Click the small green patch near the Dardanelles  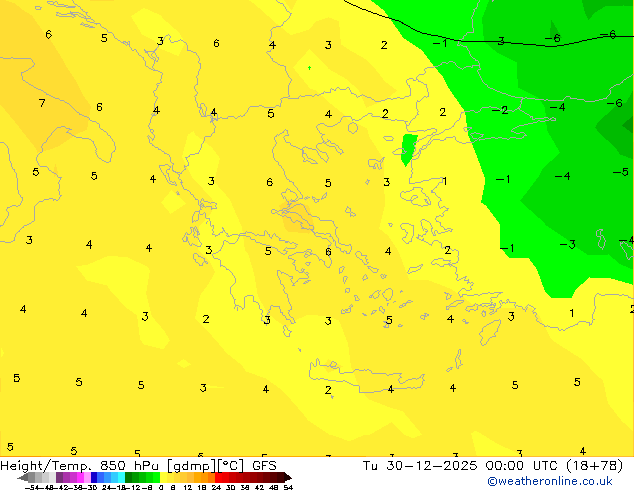coord(409,150)
